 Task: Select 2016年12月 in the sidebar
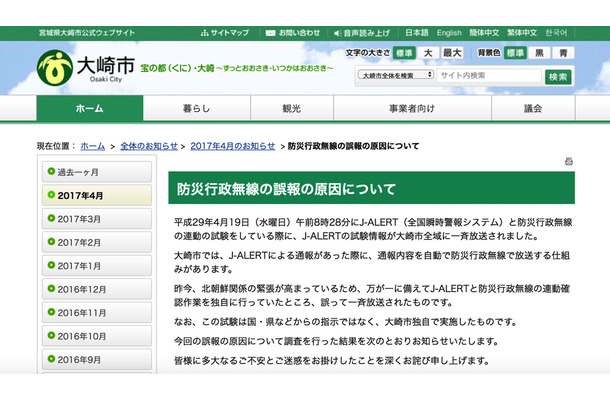click(x=97, y=289)
